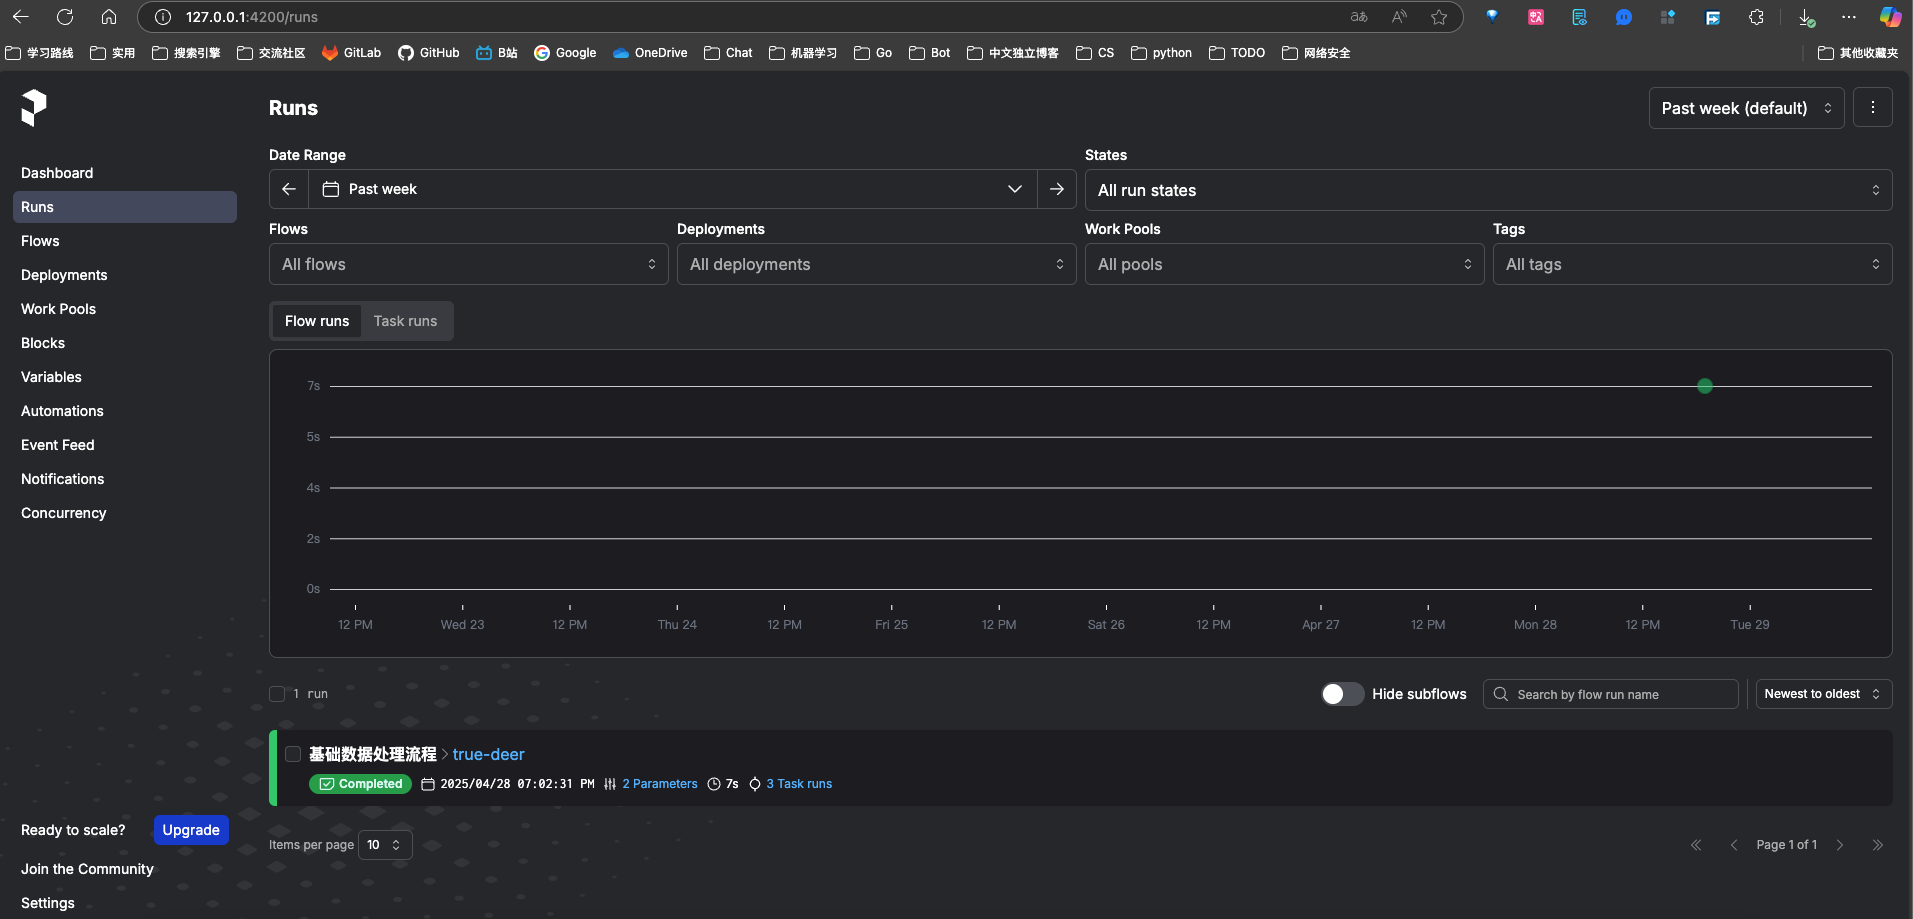Open the All run states dropdown

pos(1488,190)
